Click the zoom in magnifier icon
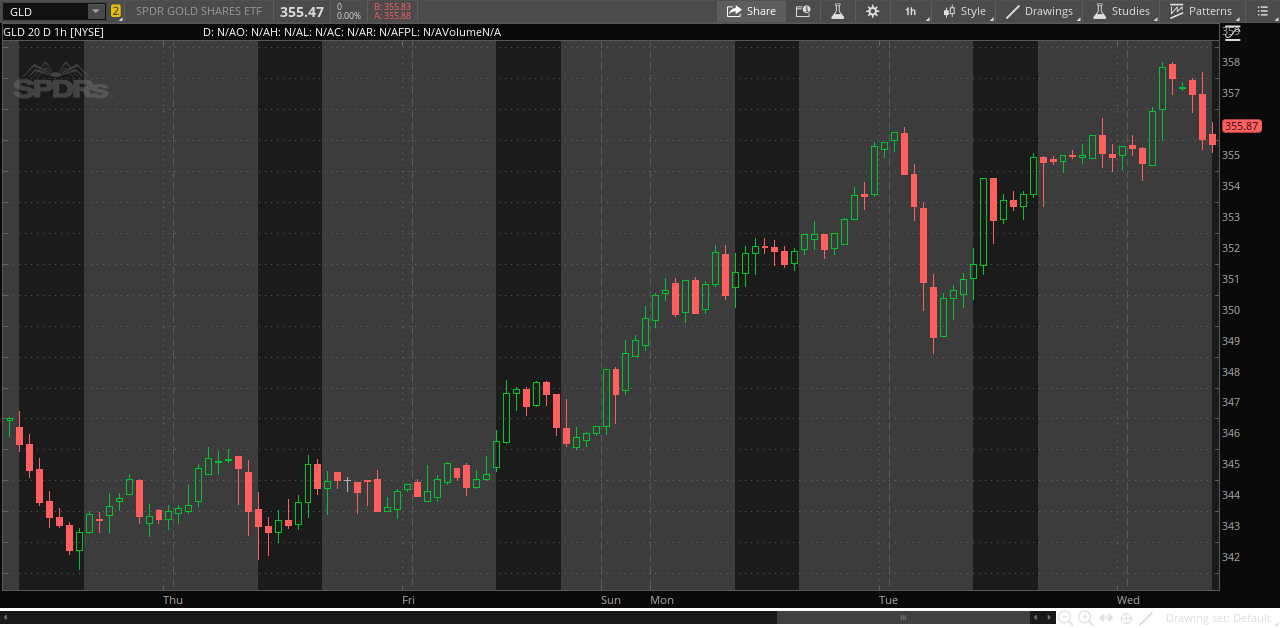The height and width of the screenshot is (628, 1280). tap(1086, 619)
